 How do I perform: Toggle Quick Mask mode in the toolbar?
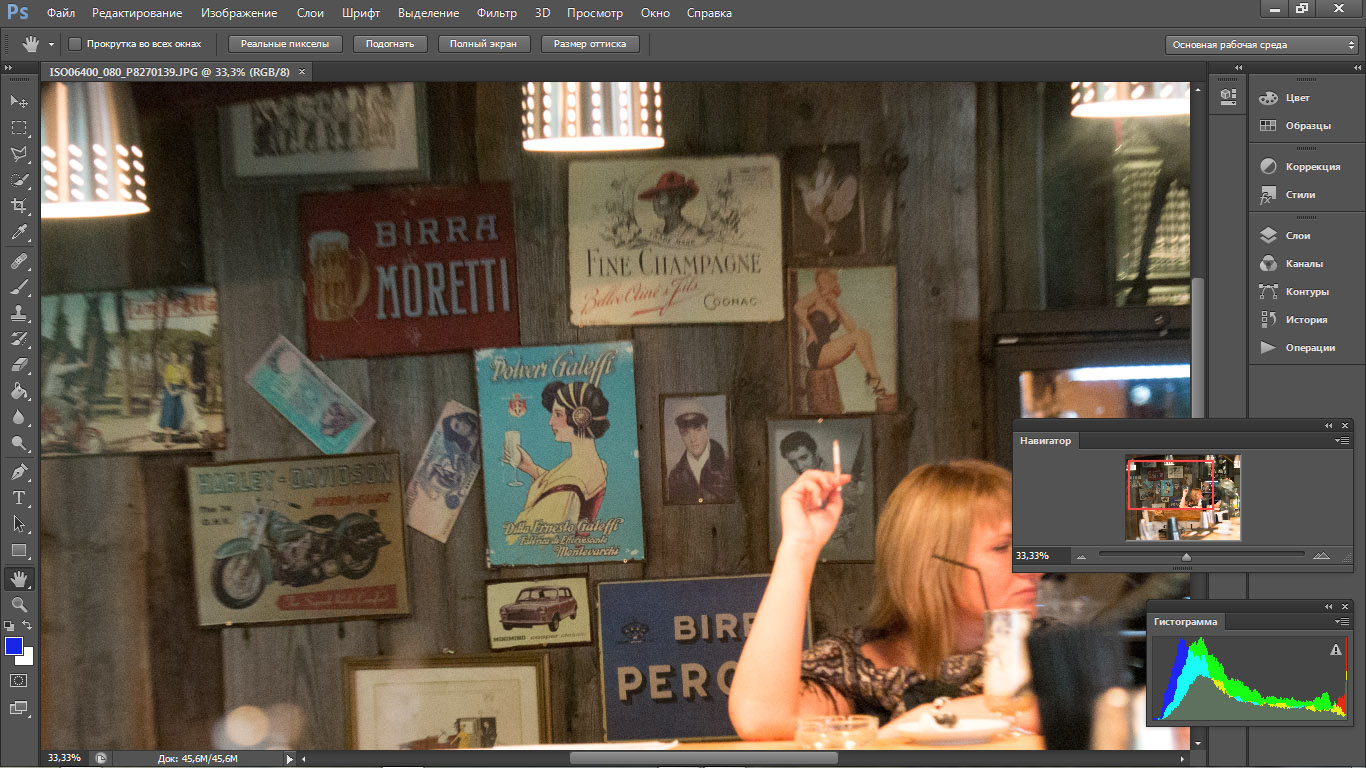pyautogui.click(x=19, y=680)
